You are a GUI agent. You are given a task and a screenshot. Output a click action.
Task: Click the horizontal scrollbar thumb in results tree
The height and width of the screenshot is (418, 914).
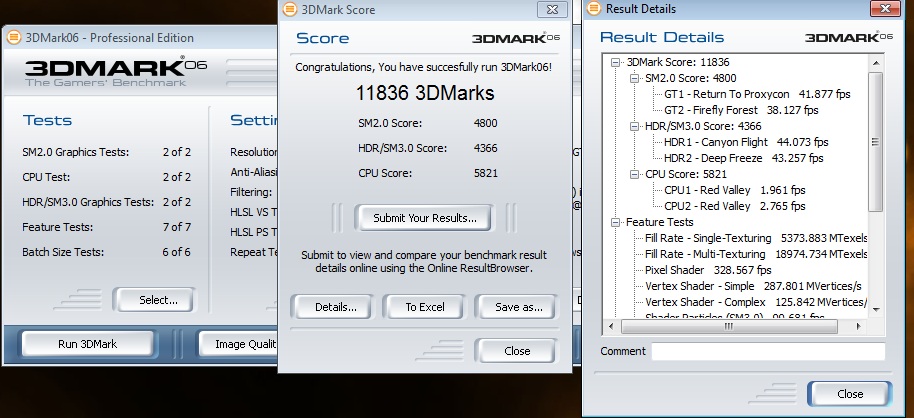(729, 326)
